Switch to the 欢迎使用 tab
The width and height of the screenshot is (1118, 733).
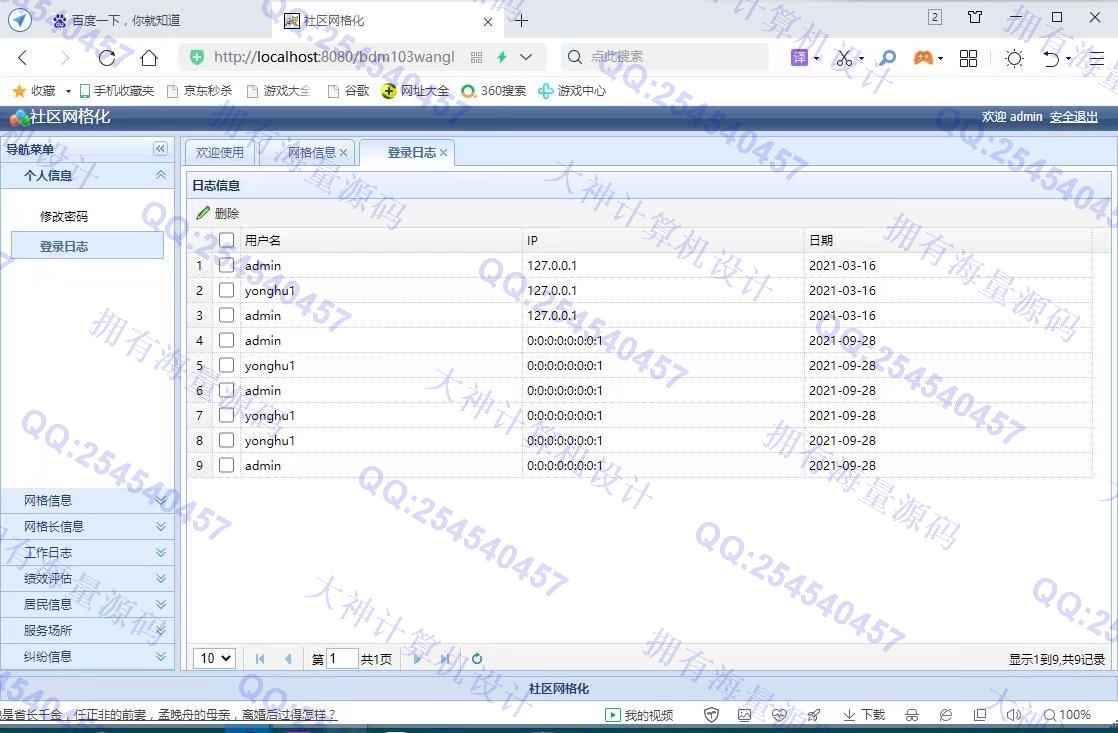tap(220, 153)
